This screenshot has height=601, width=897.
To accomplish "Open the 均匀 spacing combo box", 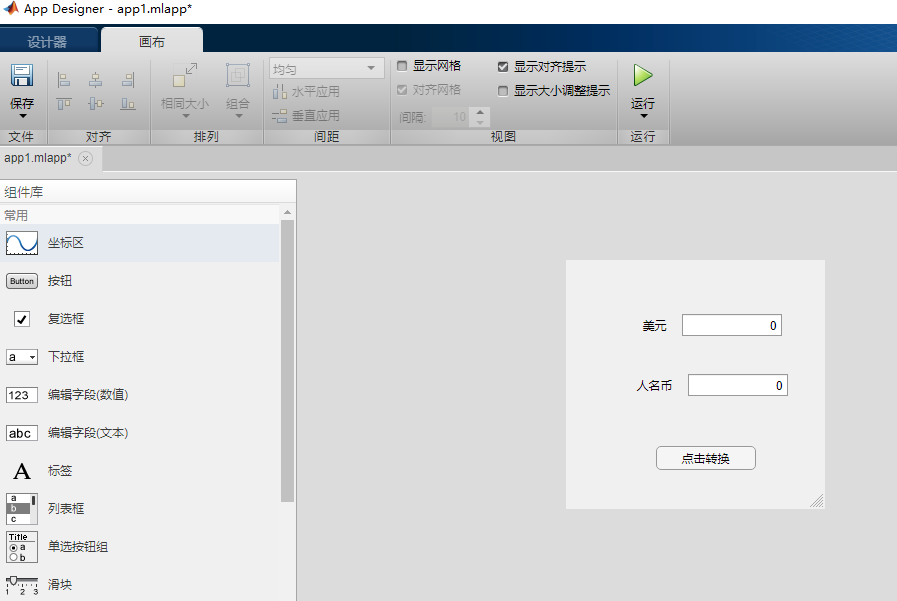I will tap(326, 69).
